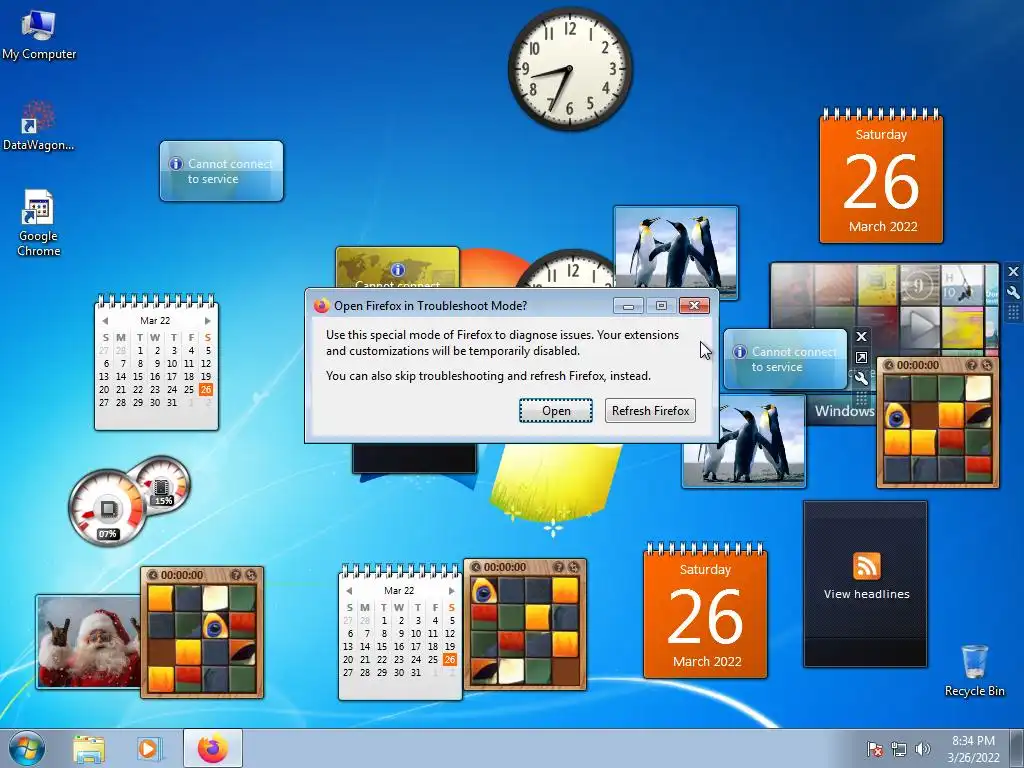Select highlighted 26 in calendar above CPU meter

pyautogui.click(x=206, y=389)
